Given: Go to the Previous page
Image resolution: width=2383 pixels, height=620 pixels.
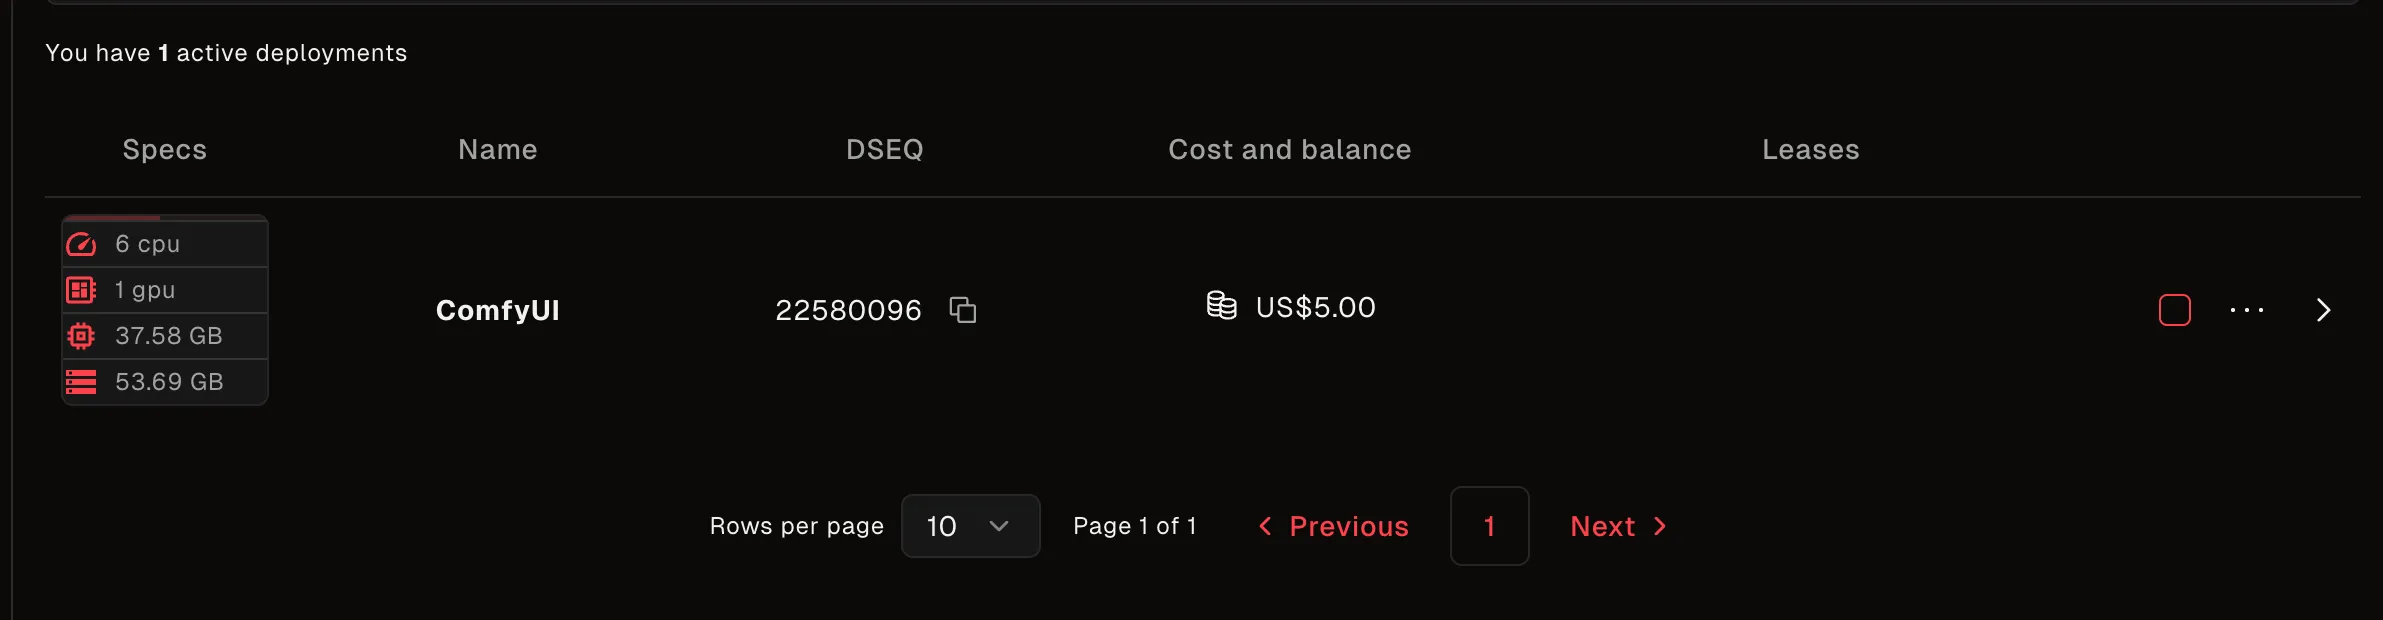Looking at the screenshot, I should point(1333,526).
